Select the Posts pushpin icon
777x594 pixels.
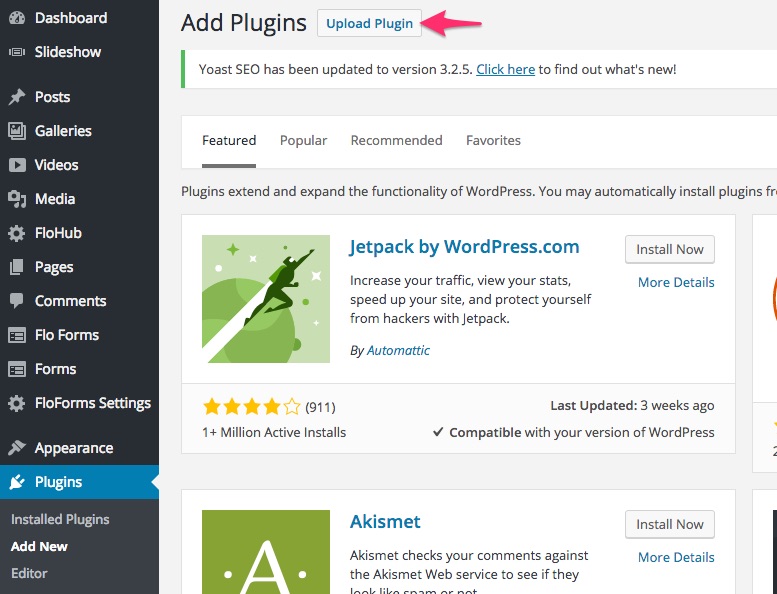17,97
